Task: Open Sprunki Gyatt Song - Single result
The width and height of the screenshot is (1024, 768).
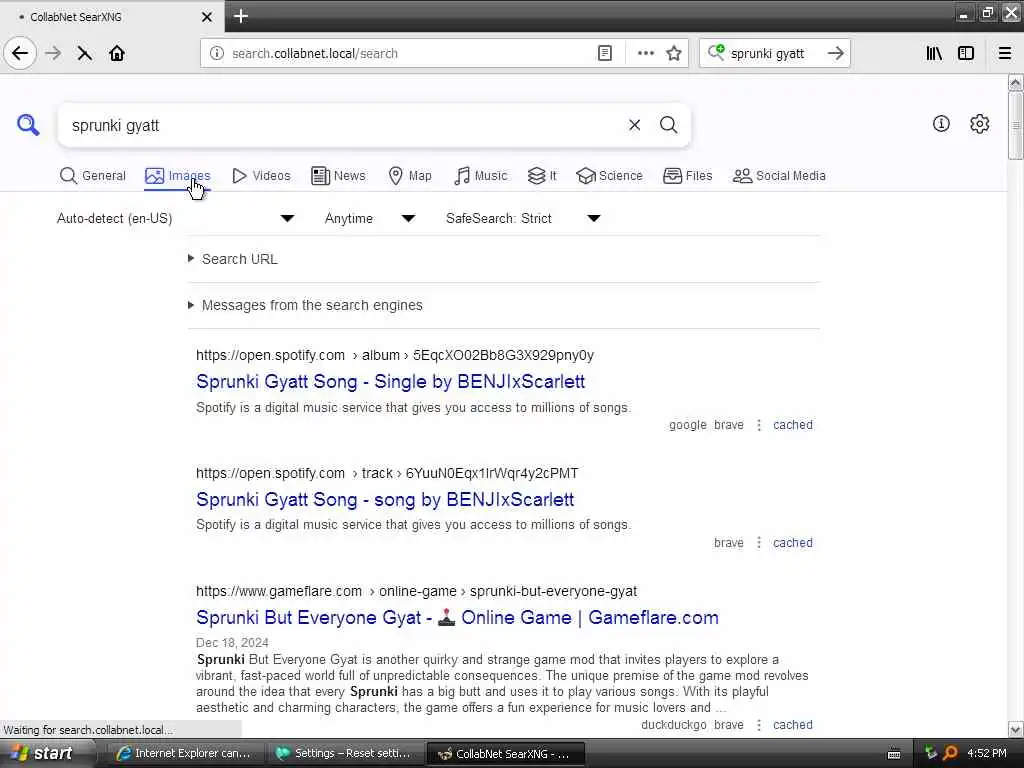Action: (391, 381)
